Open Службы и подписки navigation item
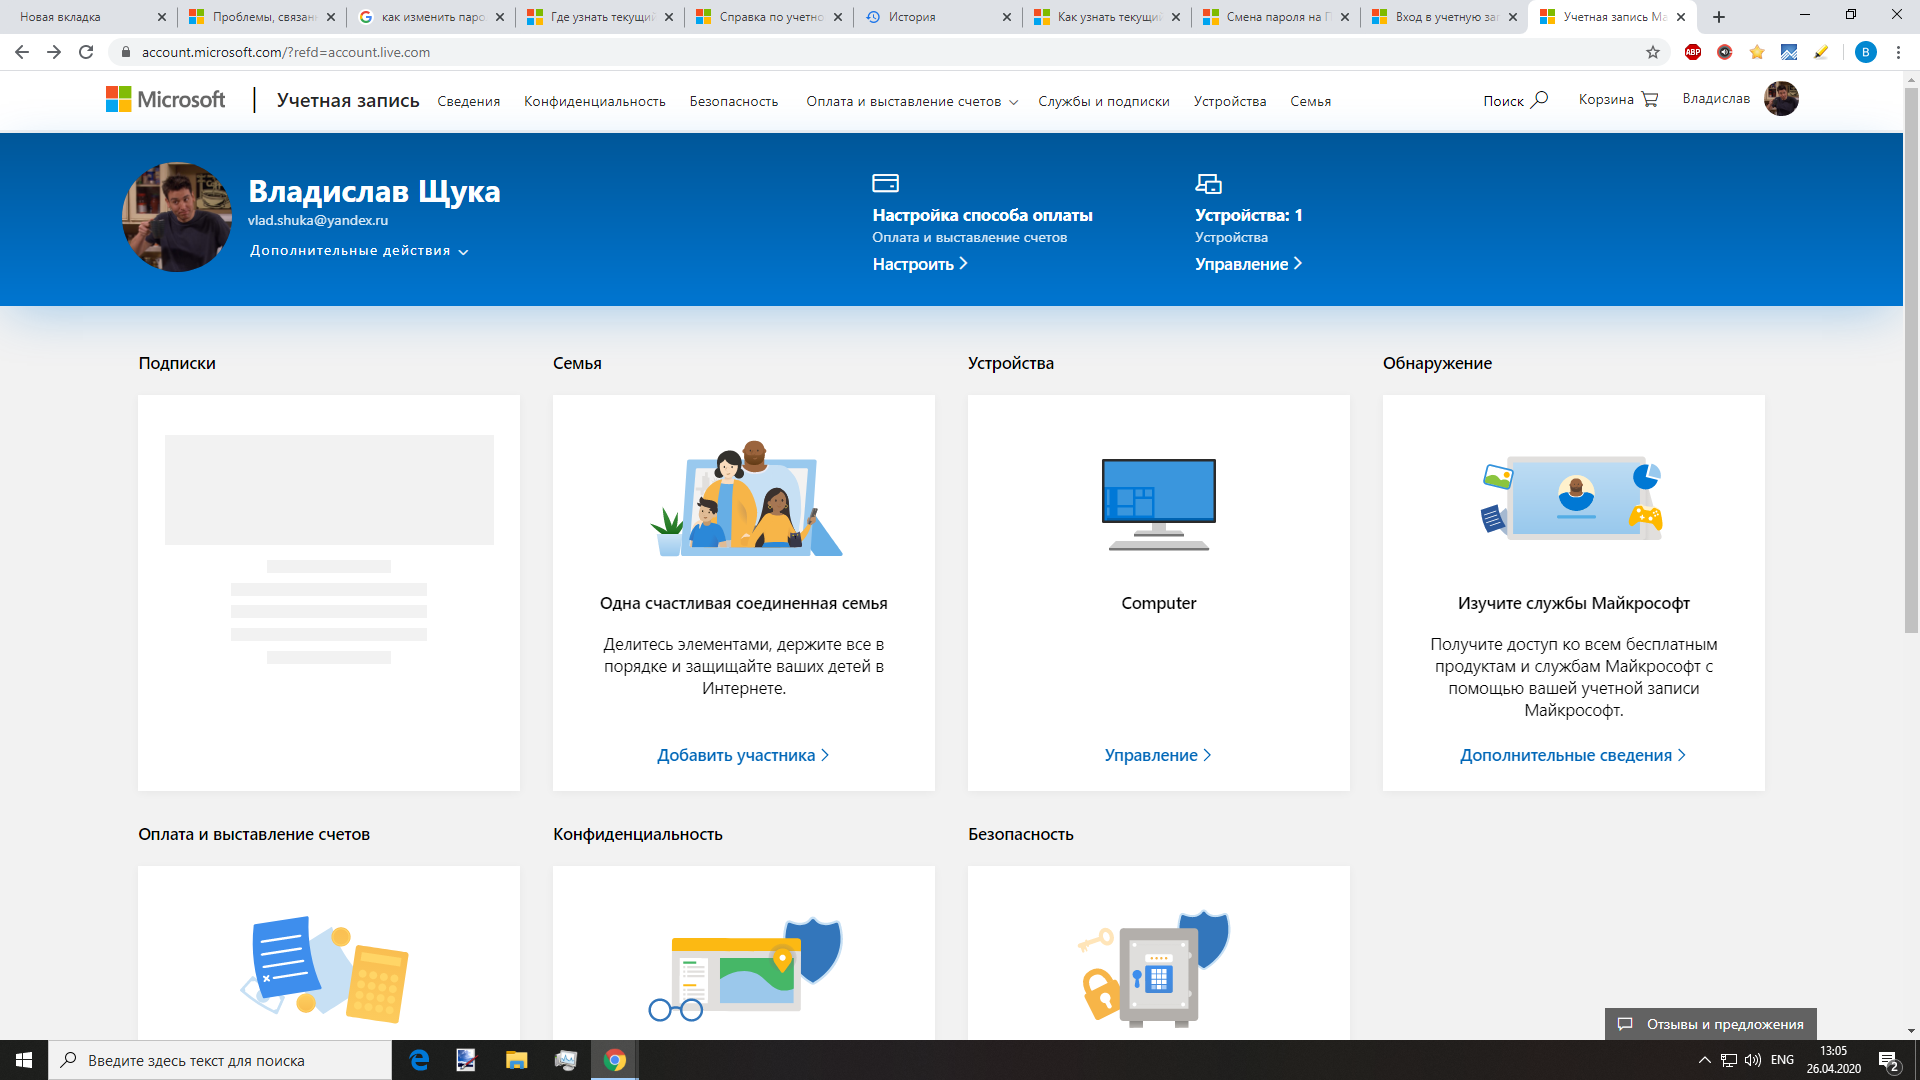The image size is (1920, 1080). point(1104,101)
